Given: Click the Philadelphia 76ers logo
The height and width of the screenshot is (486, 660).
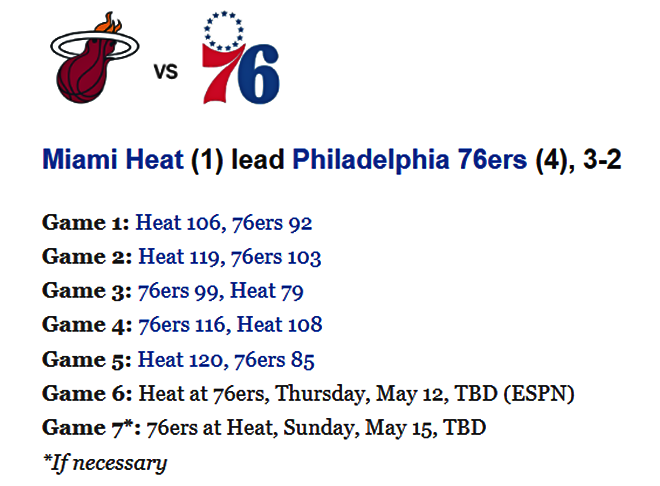Looking at the screenshot, I should pos(241,61).
